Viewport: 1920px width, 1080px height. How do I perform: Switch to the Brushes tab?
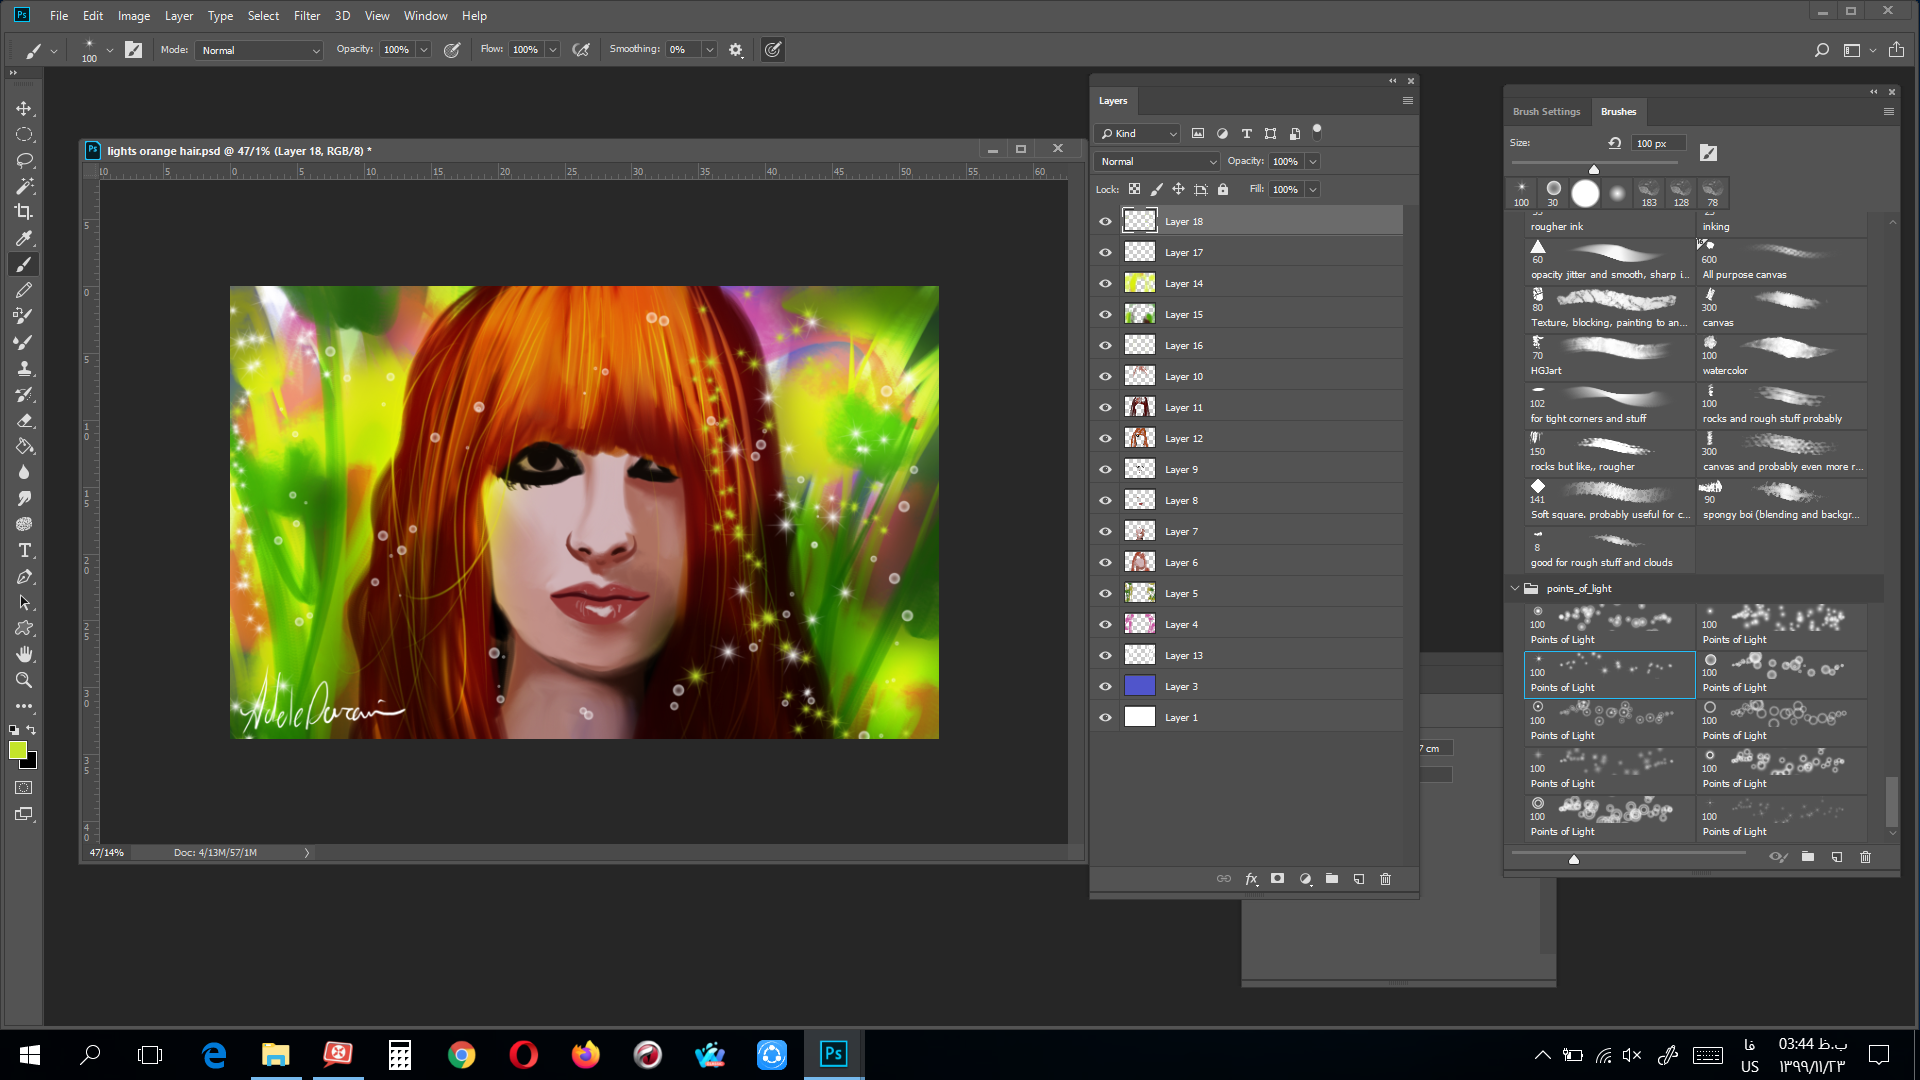tap(1618, 112)
